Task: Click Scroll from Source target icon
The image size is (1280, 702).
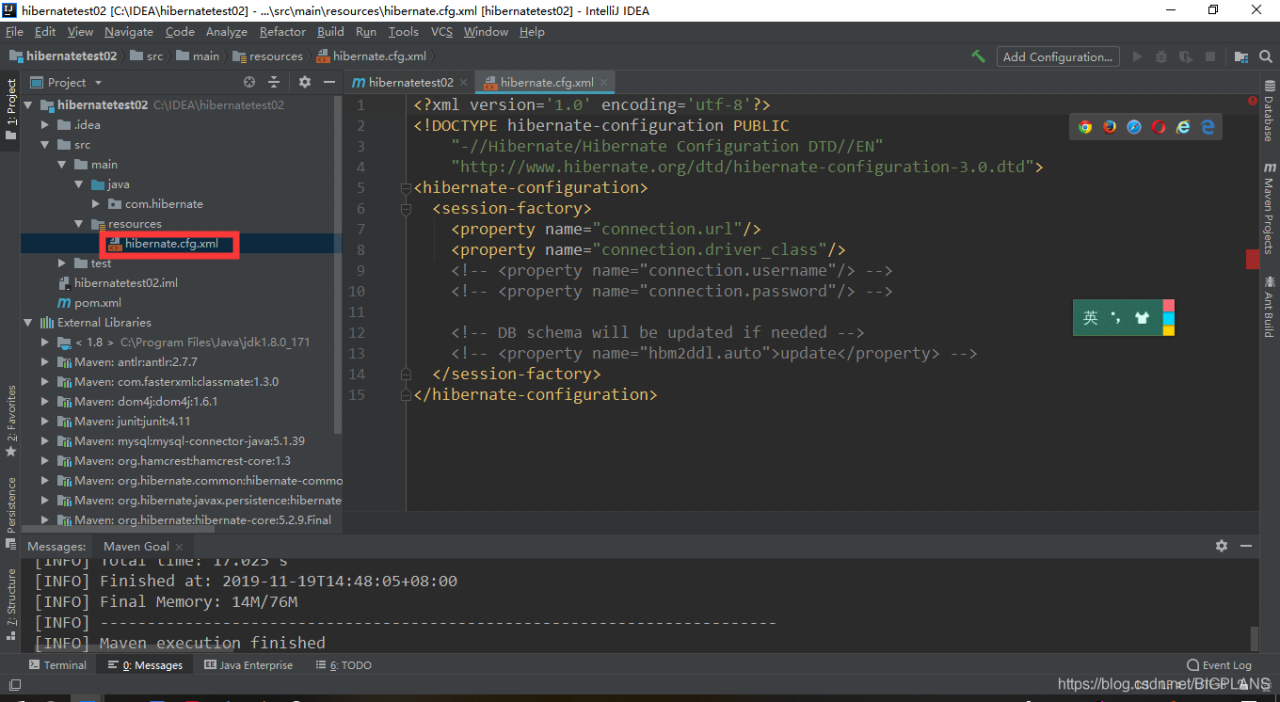Action: click(x=250, y=82)
